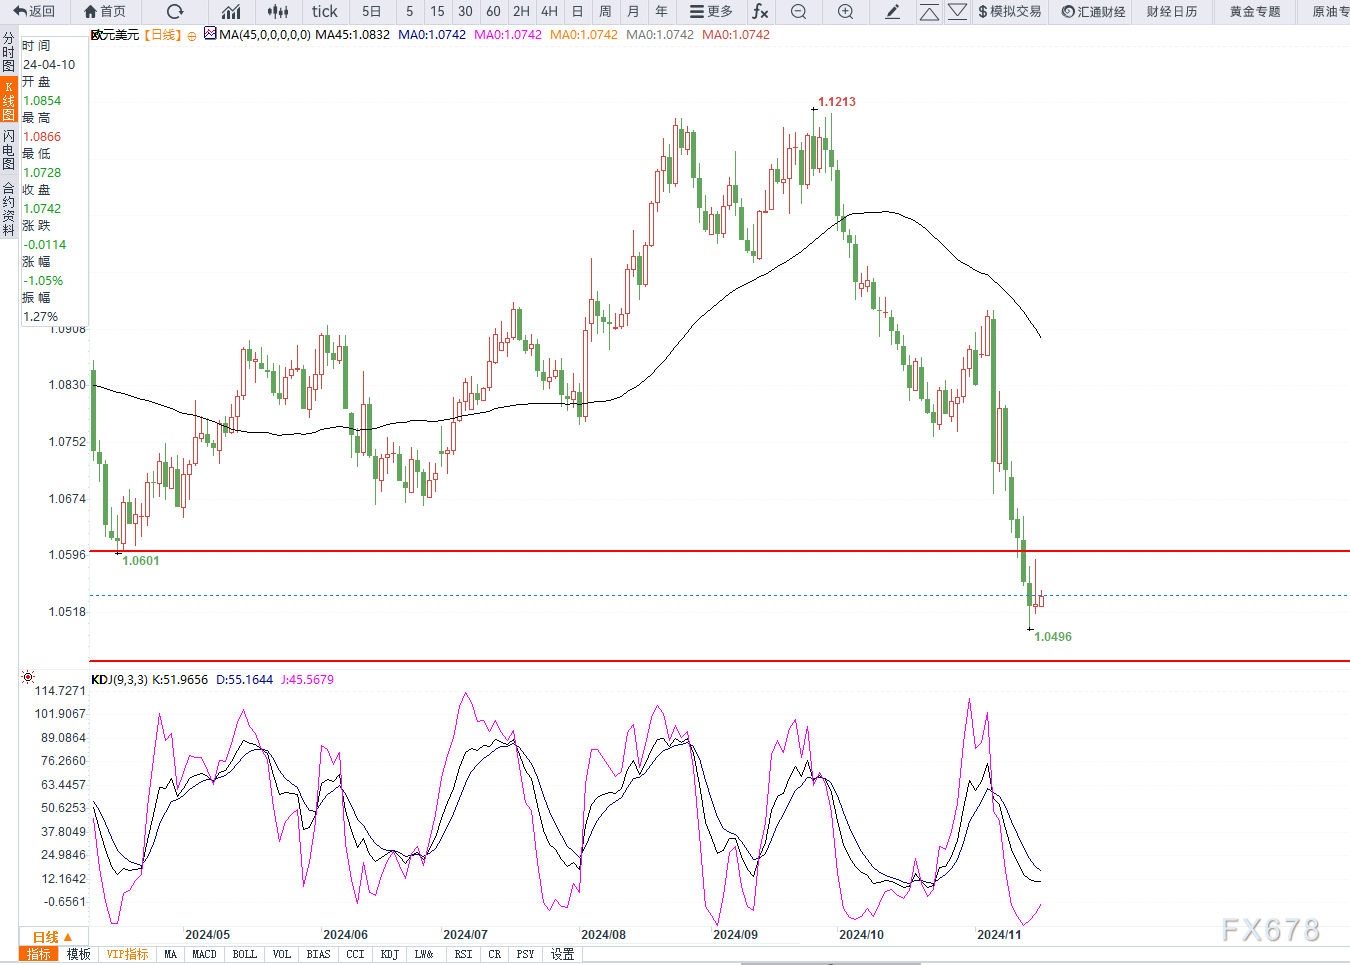Click the fx formula icon
The image size is (1350, 965).
point(760,12)
